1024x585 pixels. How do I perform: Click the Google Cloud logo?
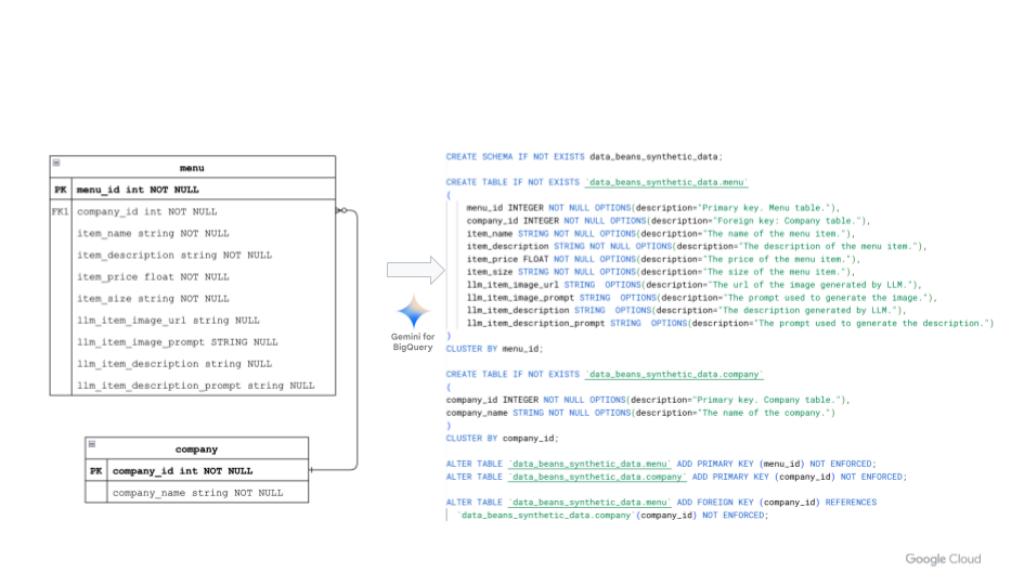point(943,559)
